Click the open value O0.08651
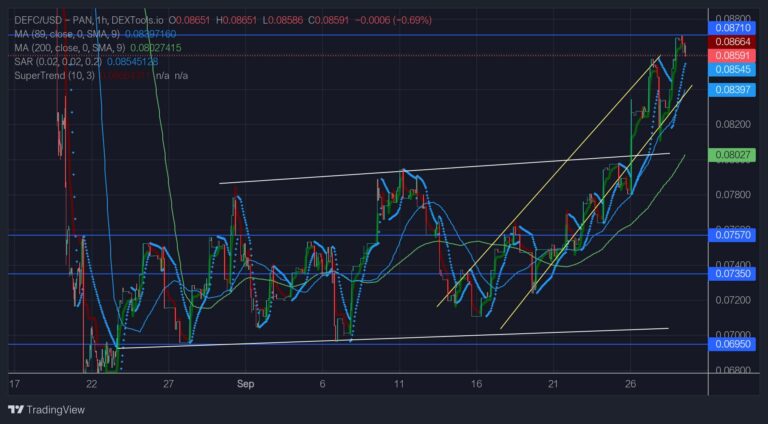The width and height of the screenshot is (768, 424). (189, 20)
